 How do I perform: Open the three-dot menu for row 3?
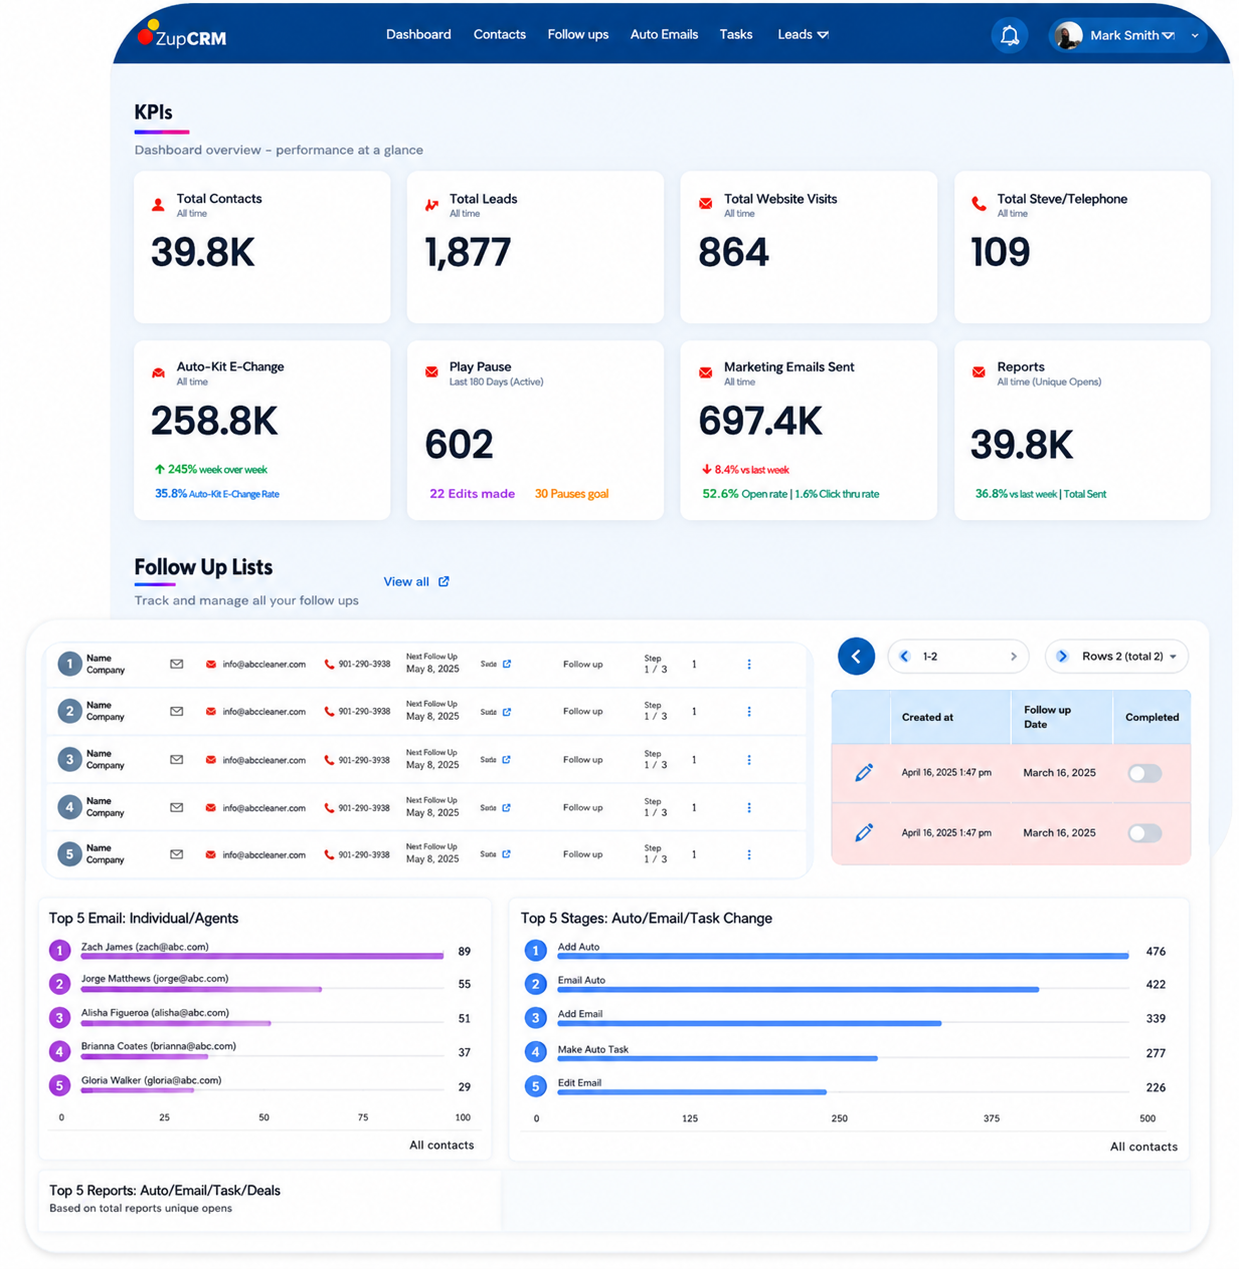click(x=749, y=760)
